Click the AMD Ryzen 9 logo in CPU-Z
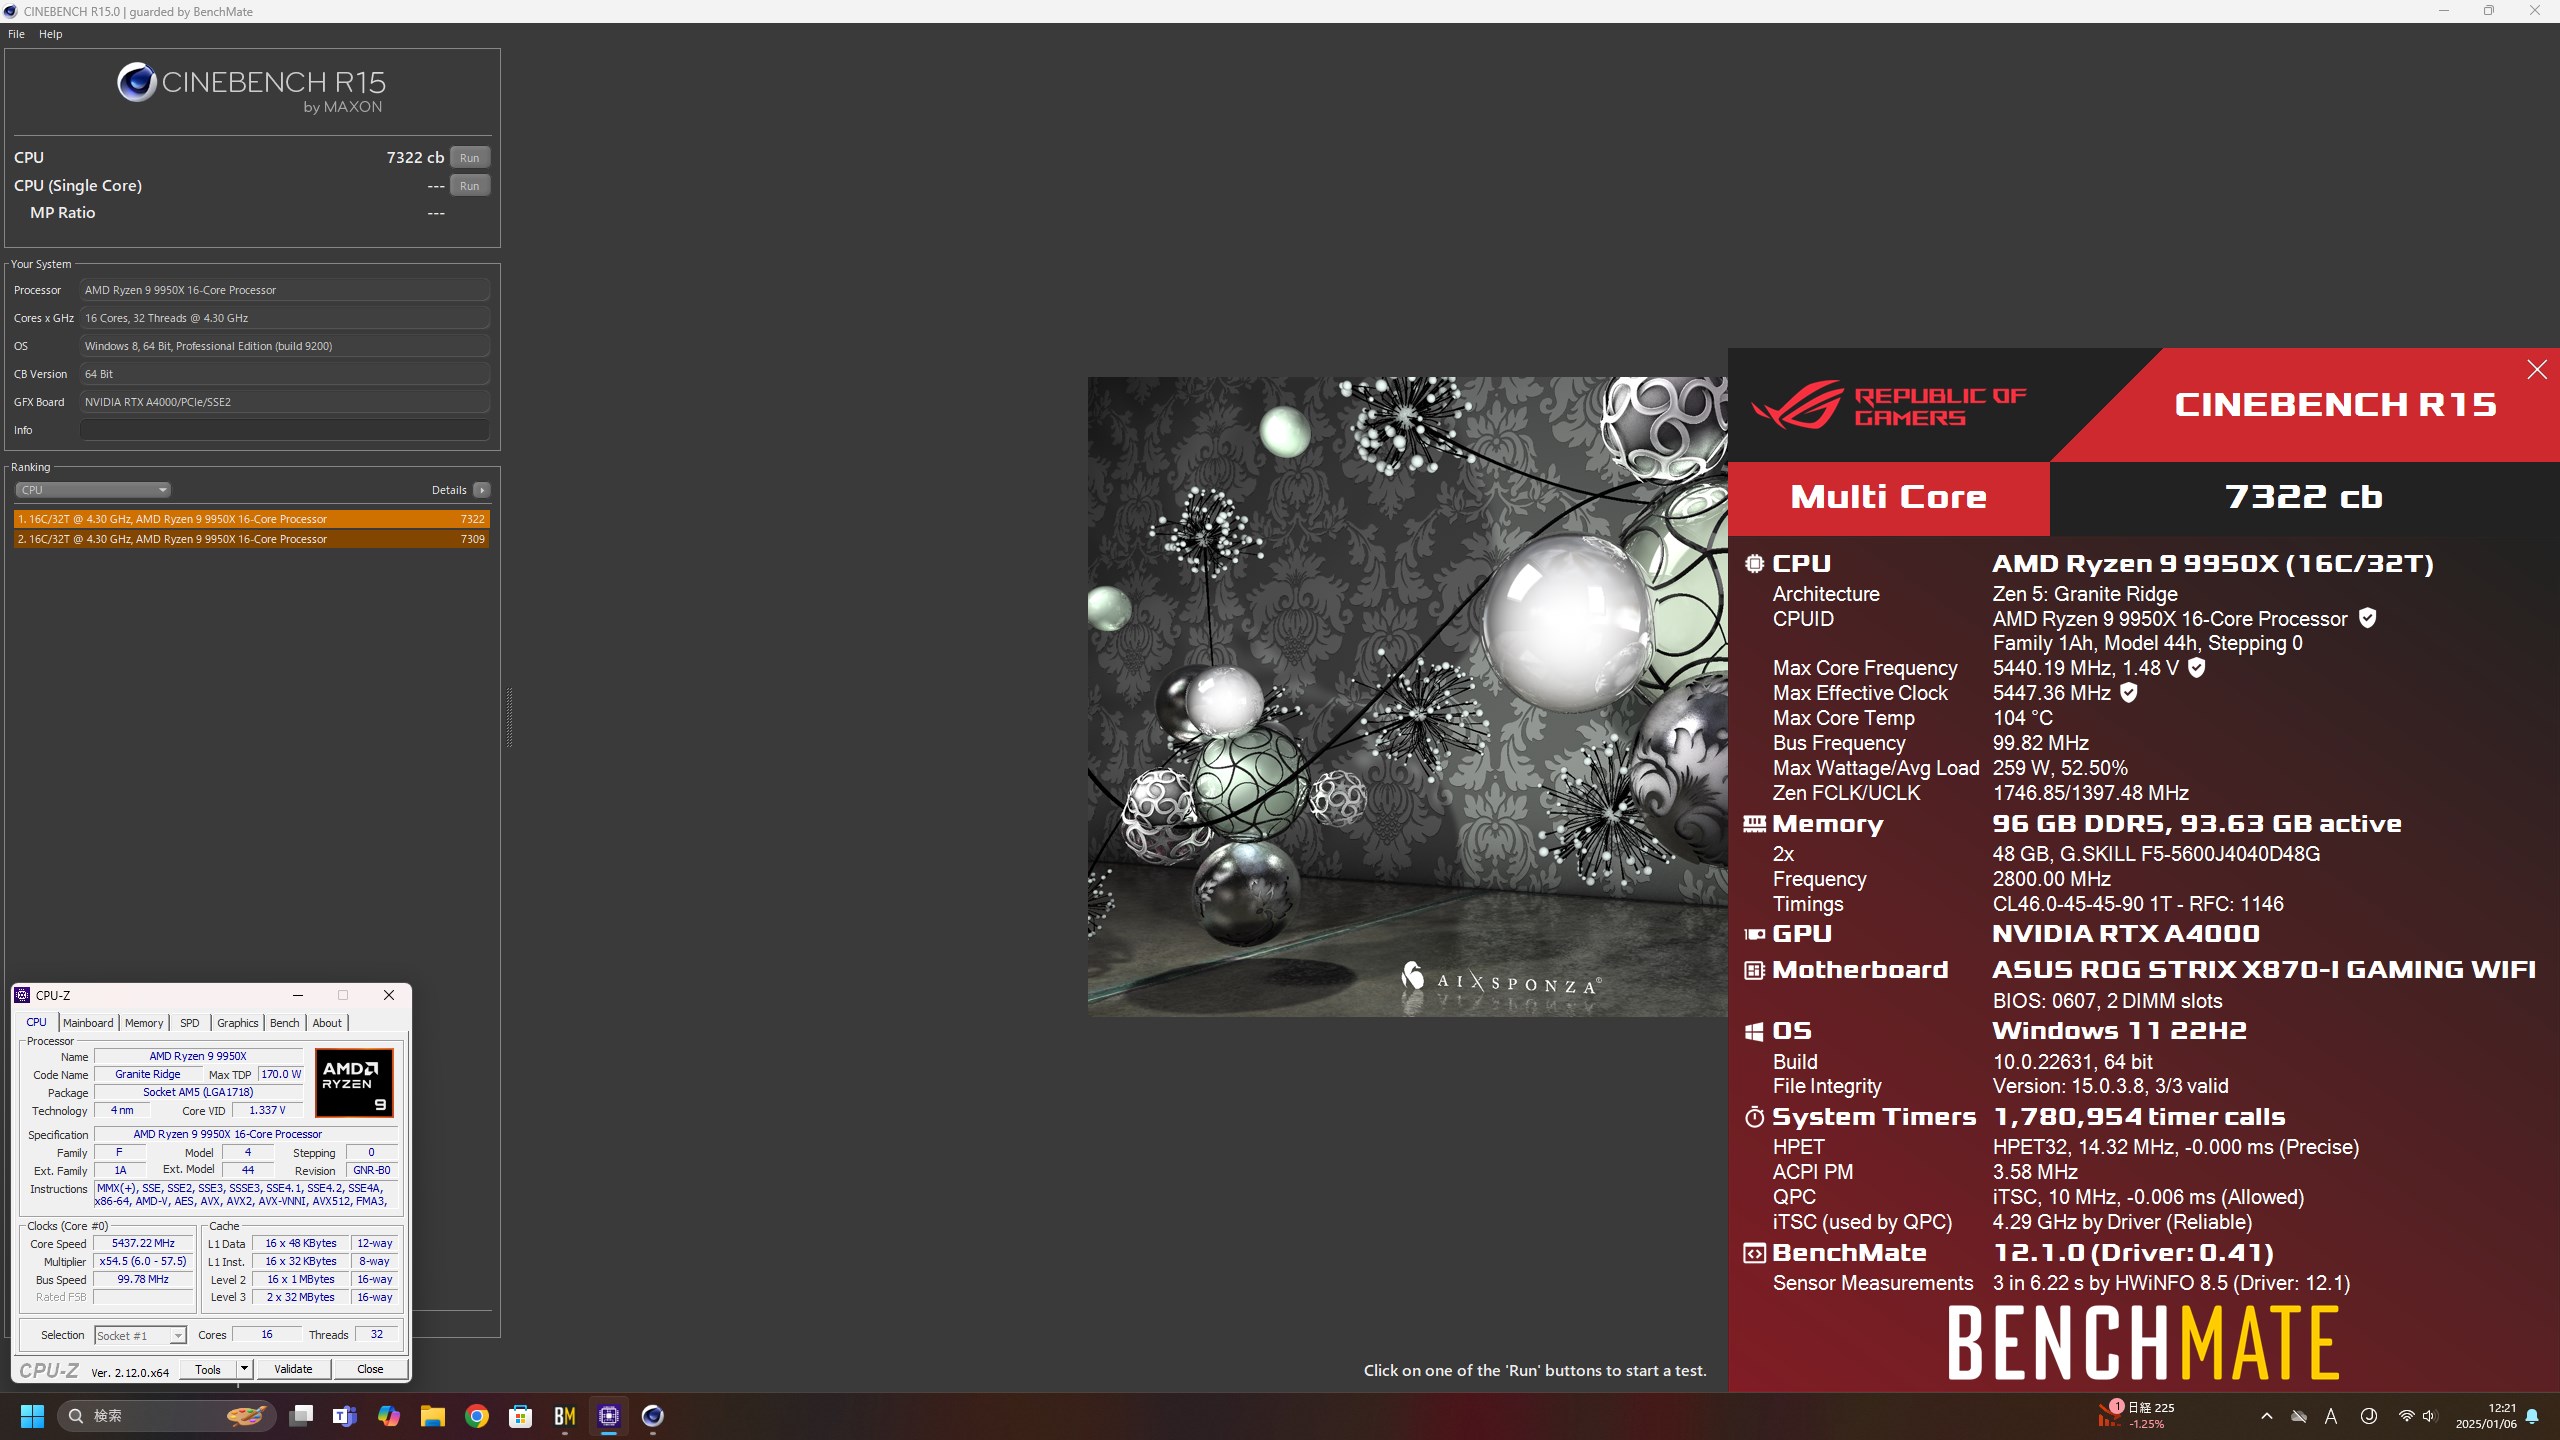The width and height of the screenshot is (2560, 1440). pos(354,1082)
